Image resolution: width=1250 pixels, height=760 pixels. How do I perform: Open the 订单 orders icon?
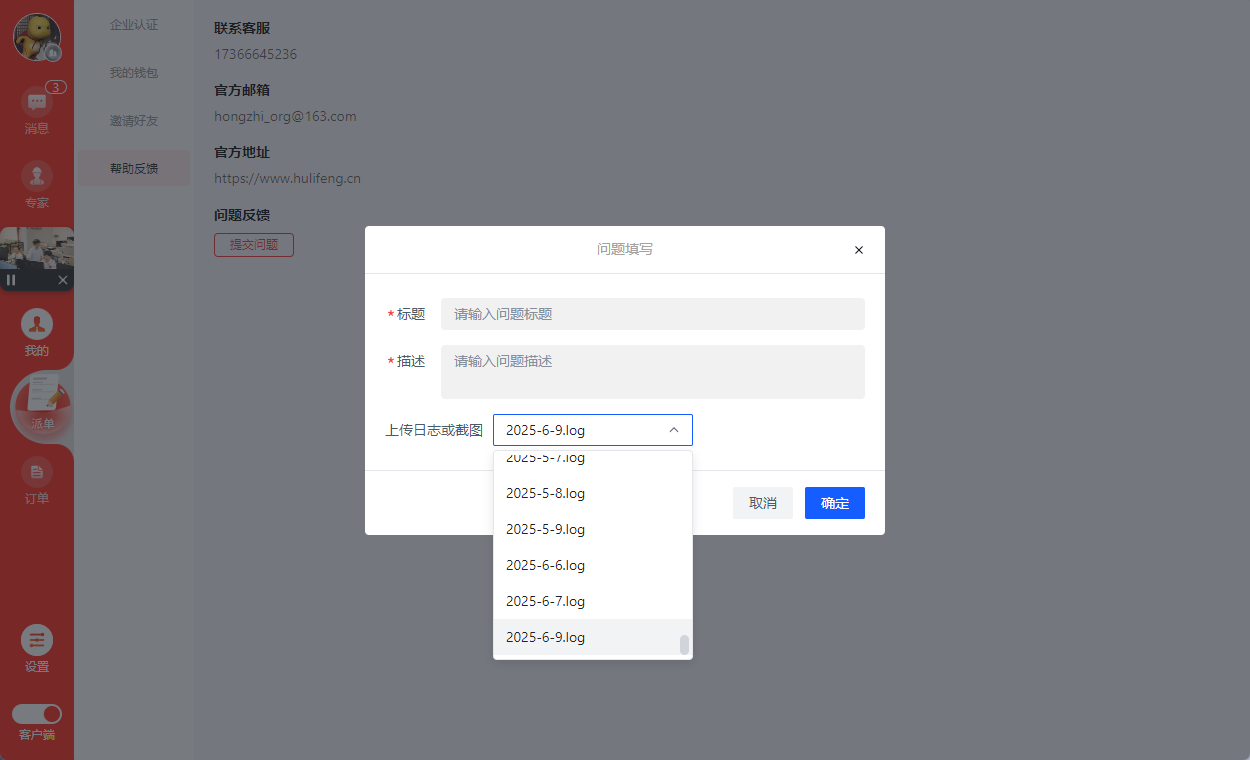coord(37,473)
